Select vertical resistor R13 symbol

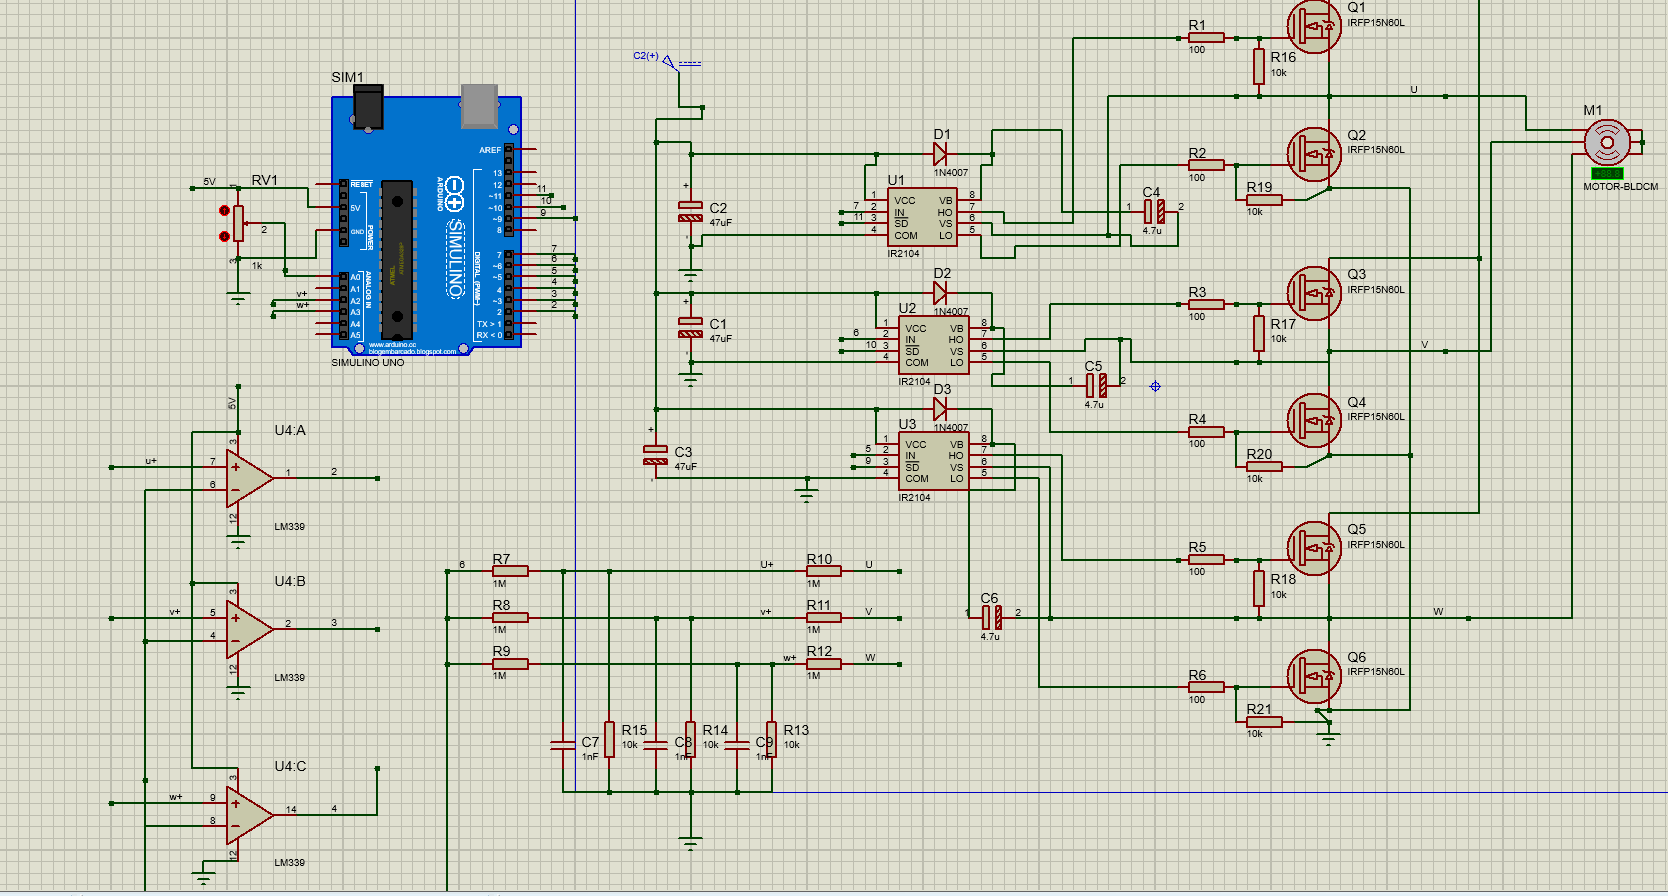coord(771,740)
